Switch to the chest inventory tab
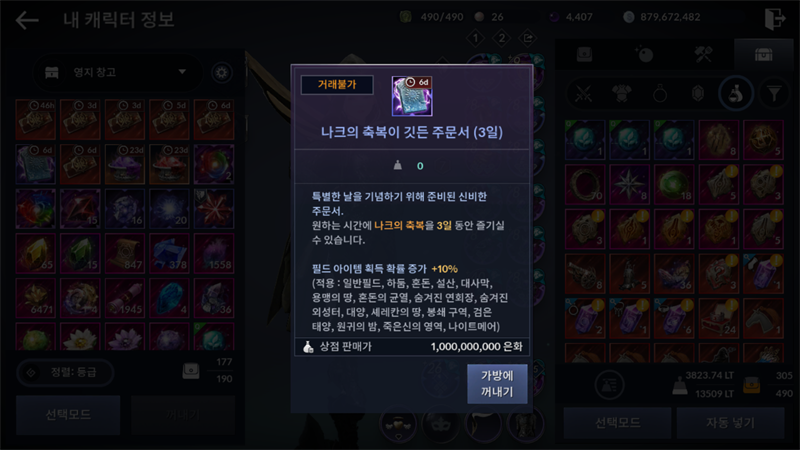 point(763,54)
